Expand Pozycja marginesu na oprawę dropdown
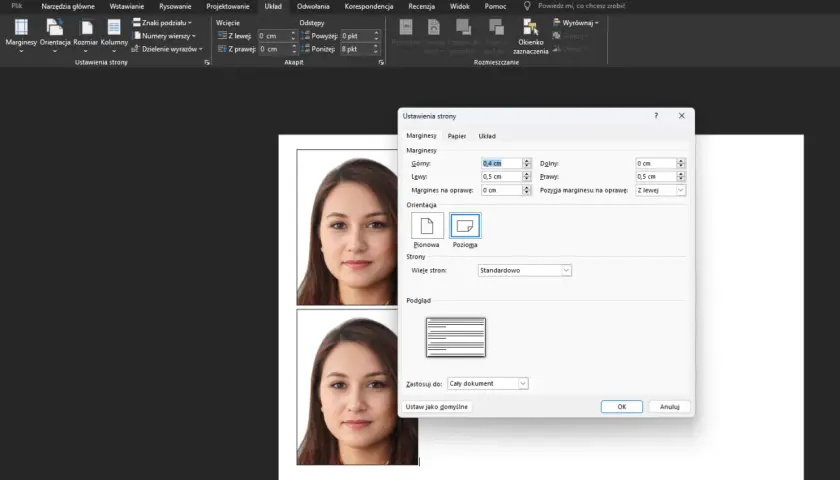The image size is (840, 480). pos(660,190)
